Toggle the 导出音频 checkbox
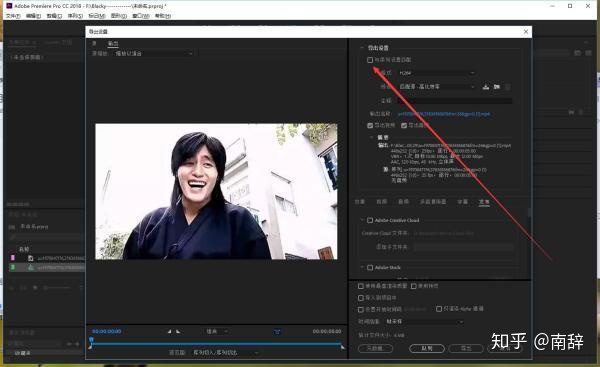 coord(404,125)
